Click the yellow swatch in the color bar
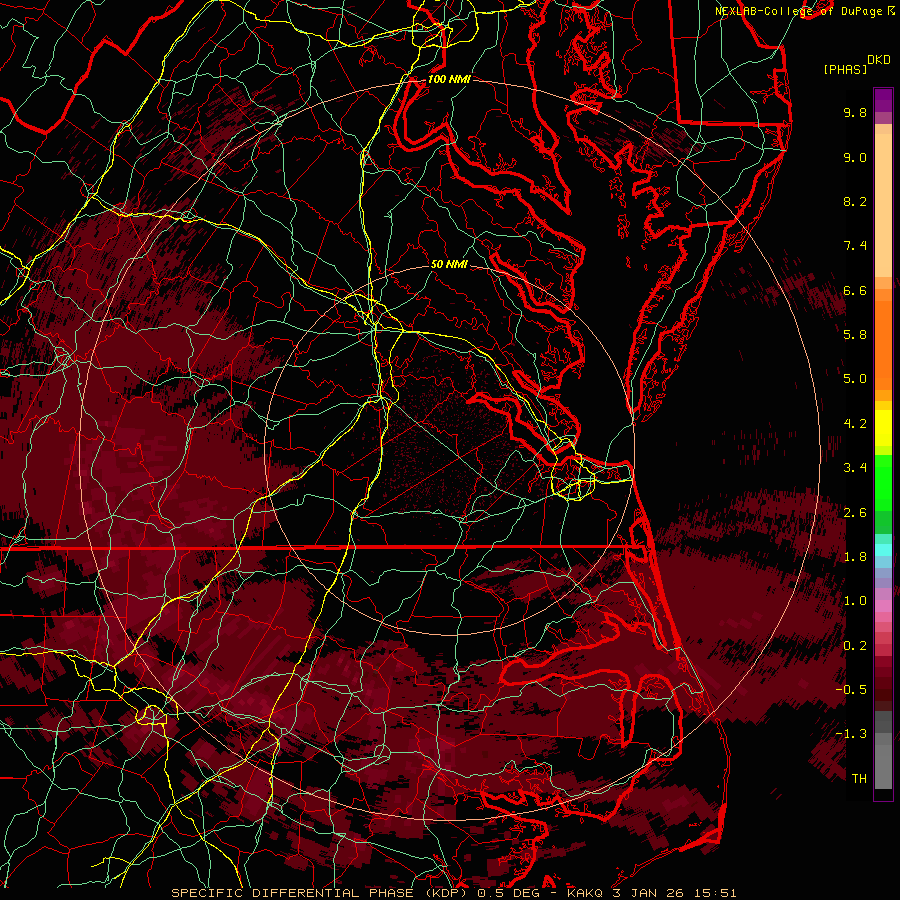The height and width of the screenshot is (900, 900). click(883, 428)
